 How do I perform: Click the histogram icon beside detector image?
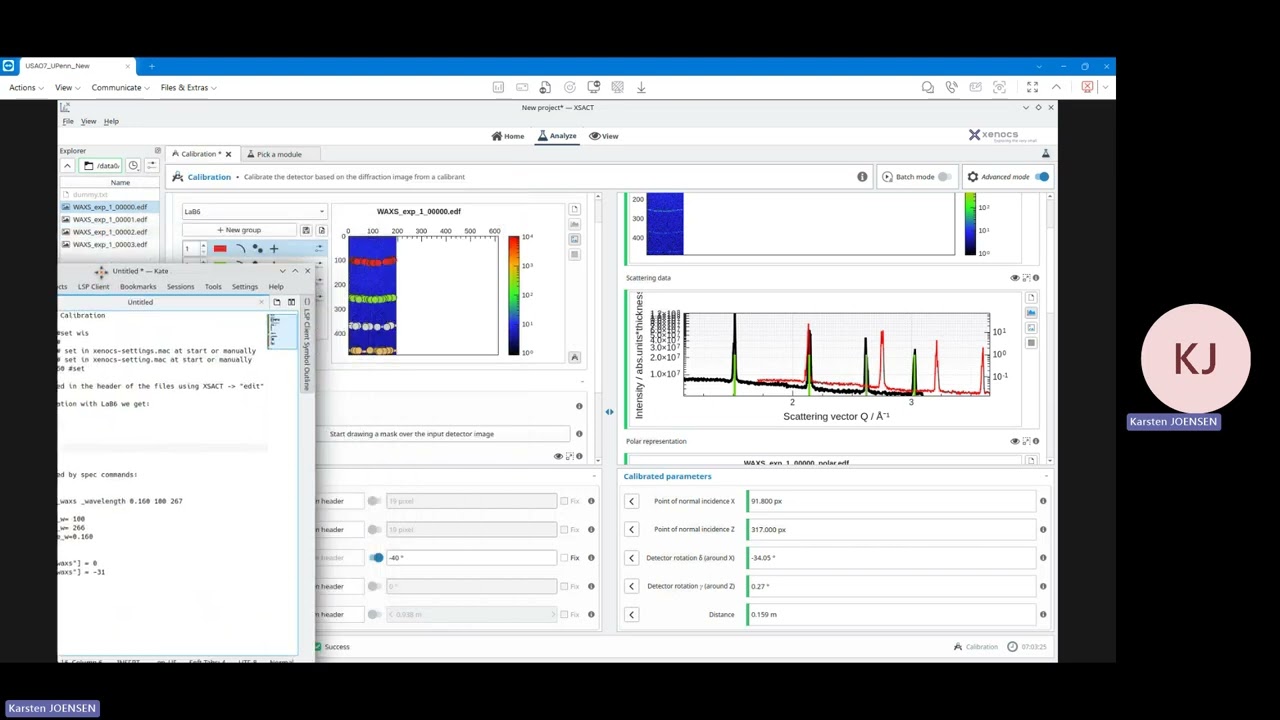click(x=574, y=225)
